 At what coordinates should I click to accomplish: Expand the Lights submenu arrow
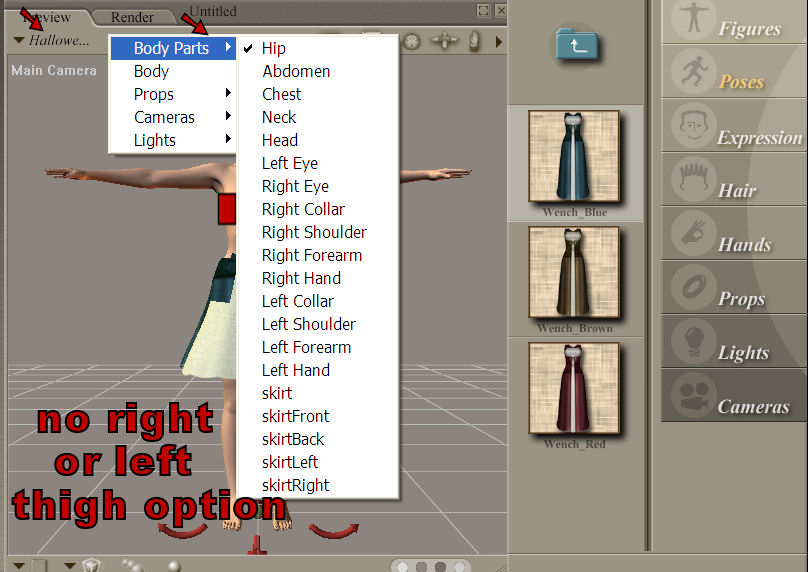tap(228, 139)
